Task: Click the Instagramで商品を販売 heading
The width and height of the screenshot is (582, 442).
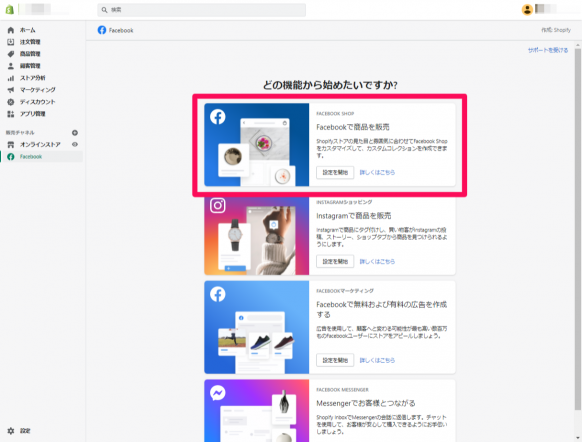Action: 353,216
